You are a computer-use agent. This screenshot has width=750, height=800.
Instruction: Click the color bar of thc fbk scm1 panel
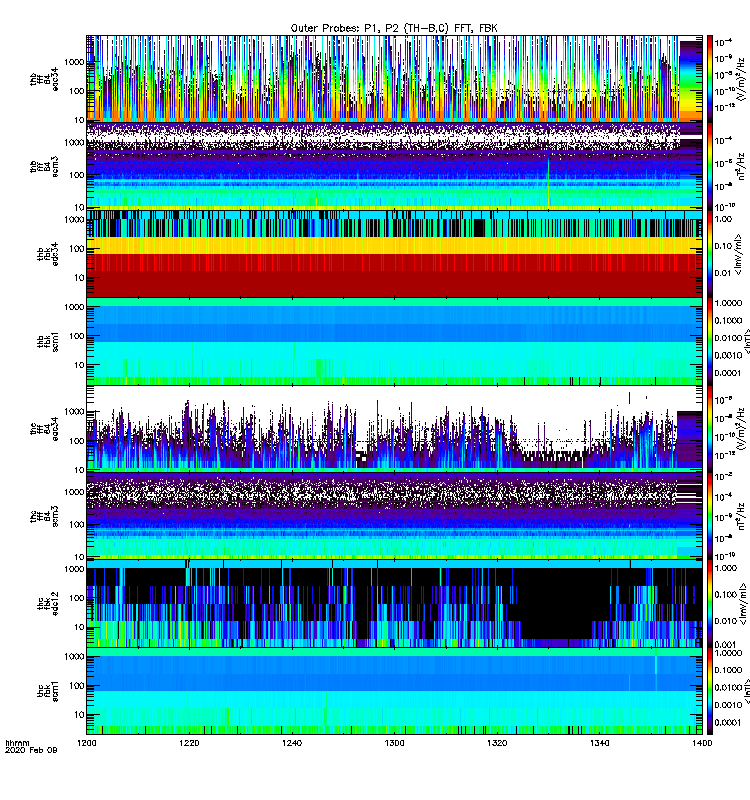click(710, 691)
